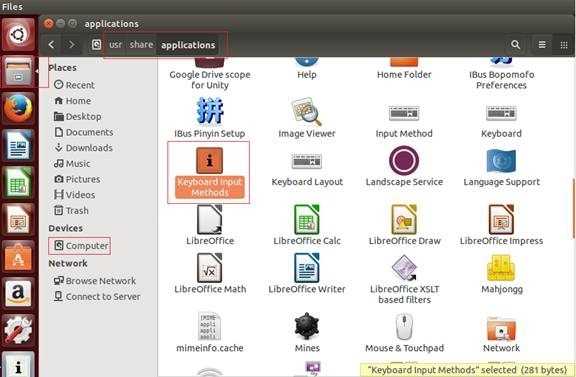Image resolution: width=576 pixels, height=377 pixels.
Task: Click the usr path bar segment
Action: tap(115, 45)
